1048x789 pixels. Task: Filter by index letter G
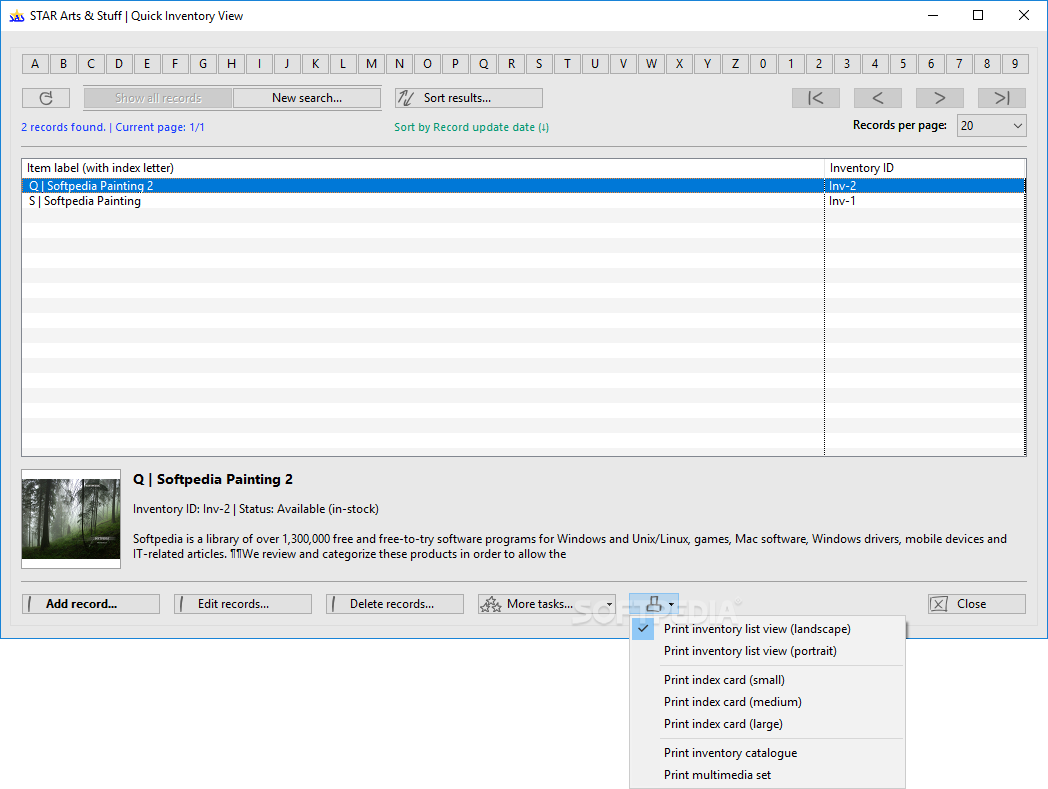(x=203, y=64)
